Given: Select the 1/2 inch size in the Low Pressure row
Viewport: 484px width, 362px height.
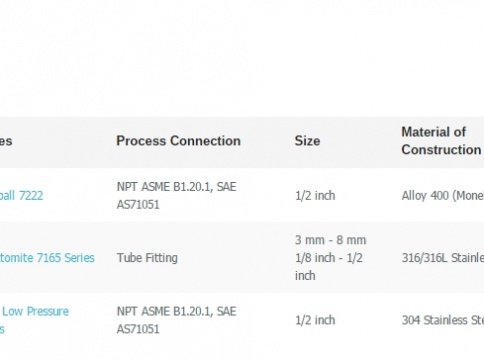Looking at the screenshot, I should coord(315,320).
